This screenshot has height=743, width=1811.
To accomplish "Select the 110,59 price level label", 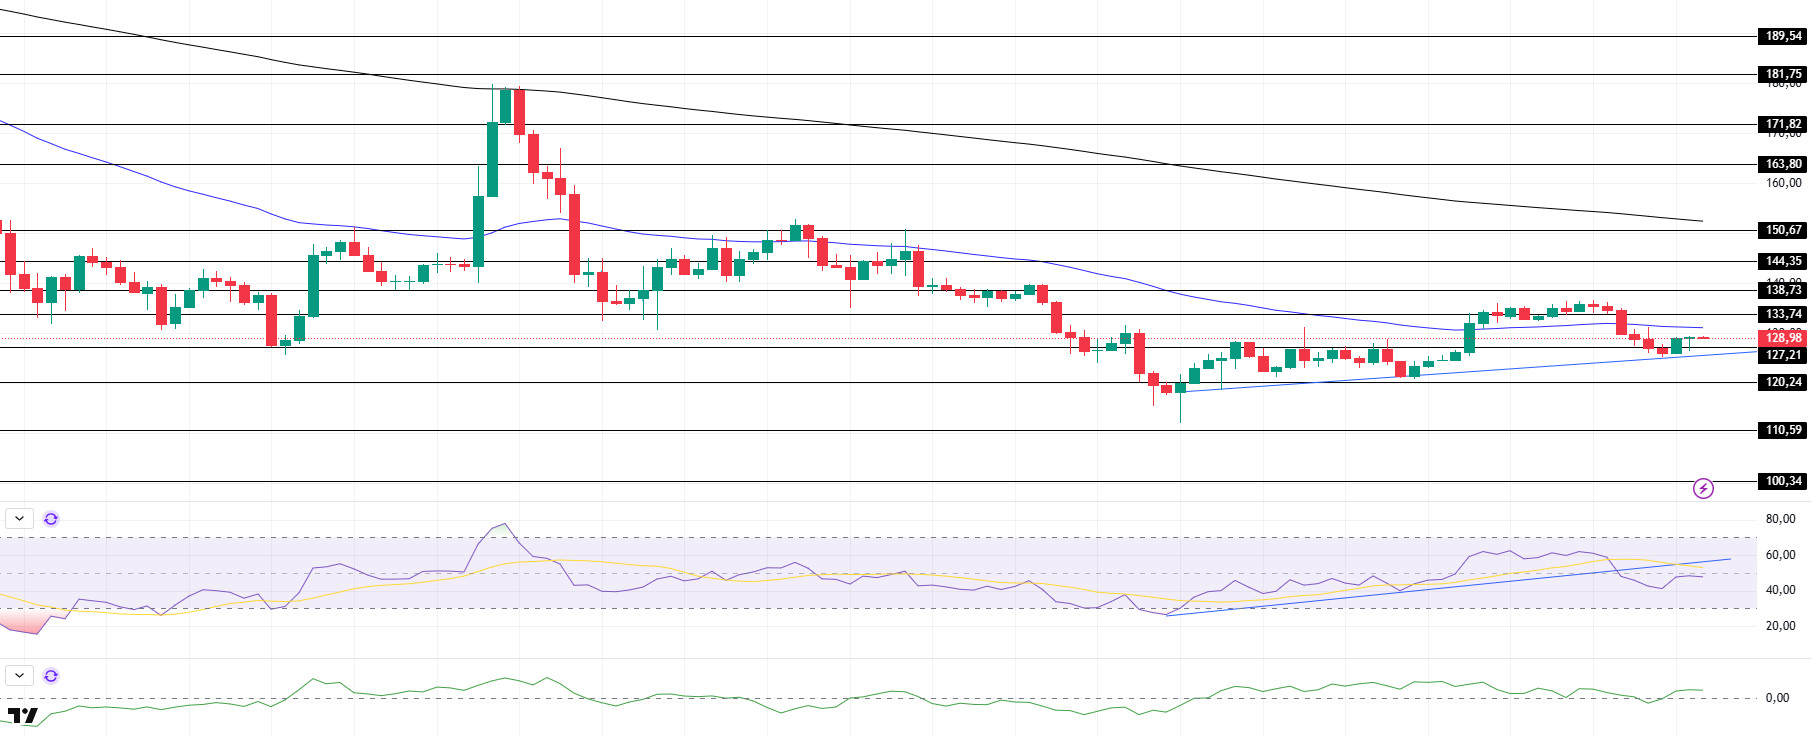I will pos(1783,430).
